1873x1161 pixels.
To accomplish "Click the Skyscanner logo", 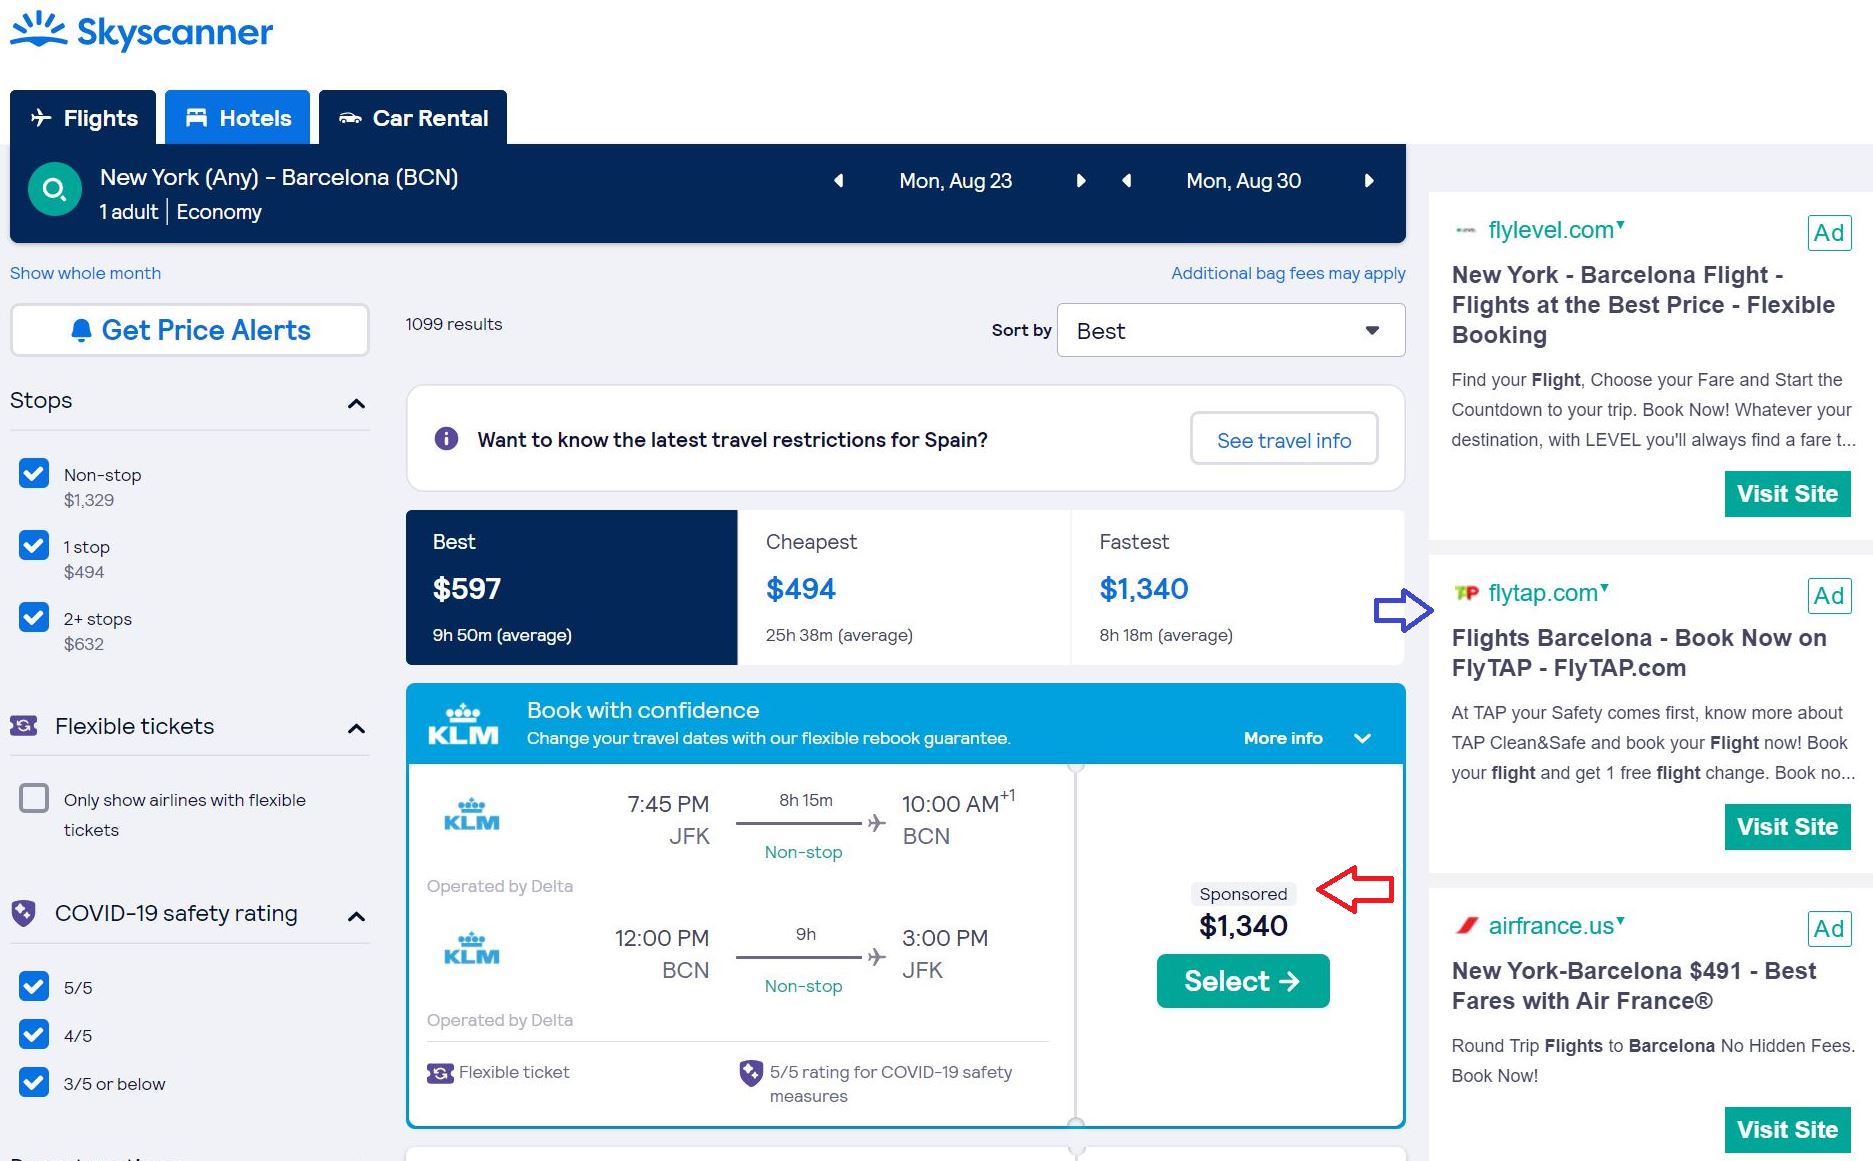I will pyautogui.click(x=141, y=31).
